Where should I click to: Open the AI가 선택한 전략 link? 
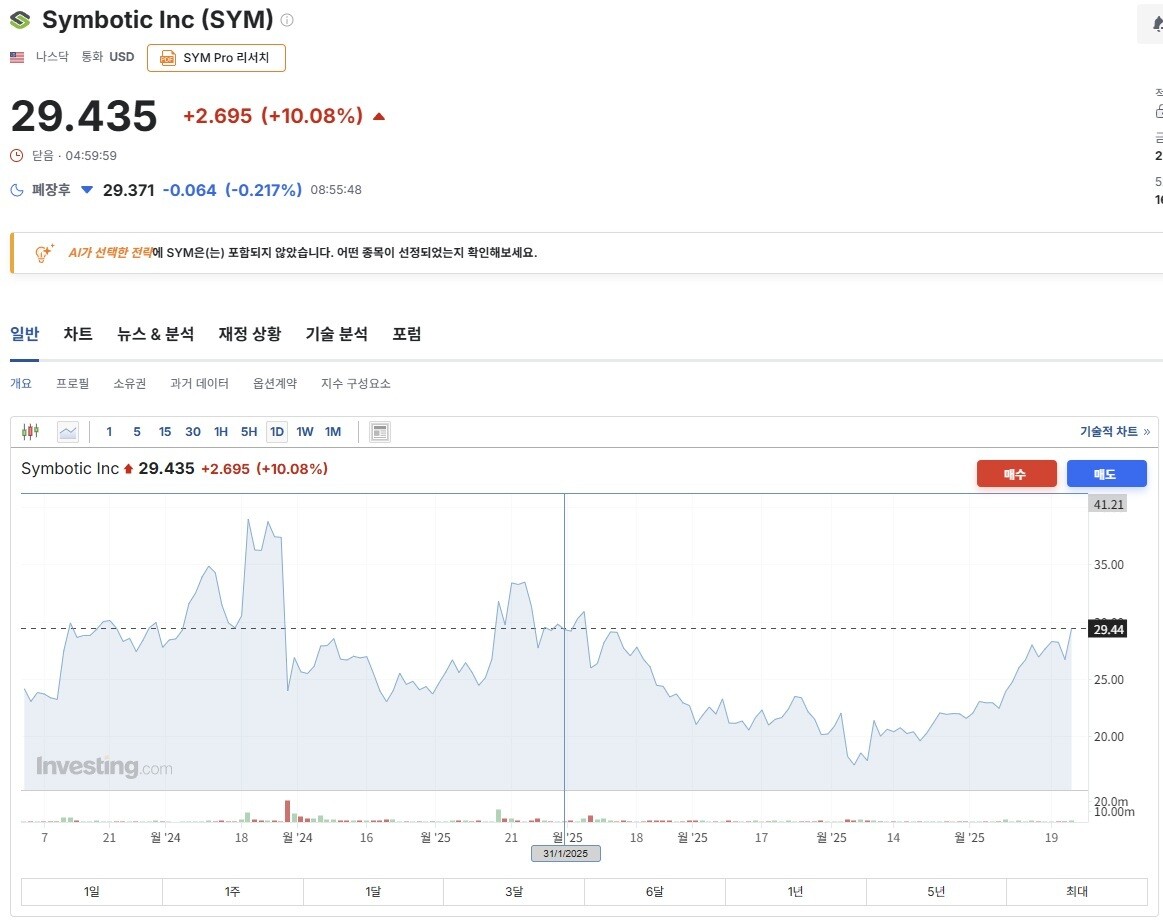pos(110,252)
